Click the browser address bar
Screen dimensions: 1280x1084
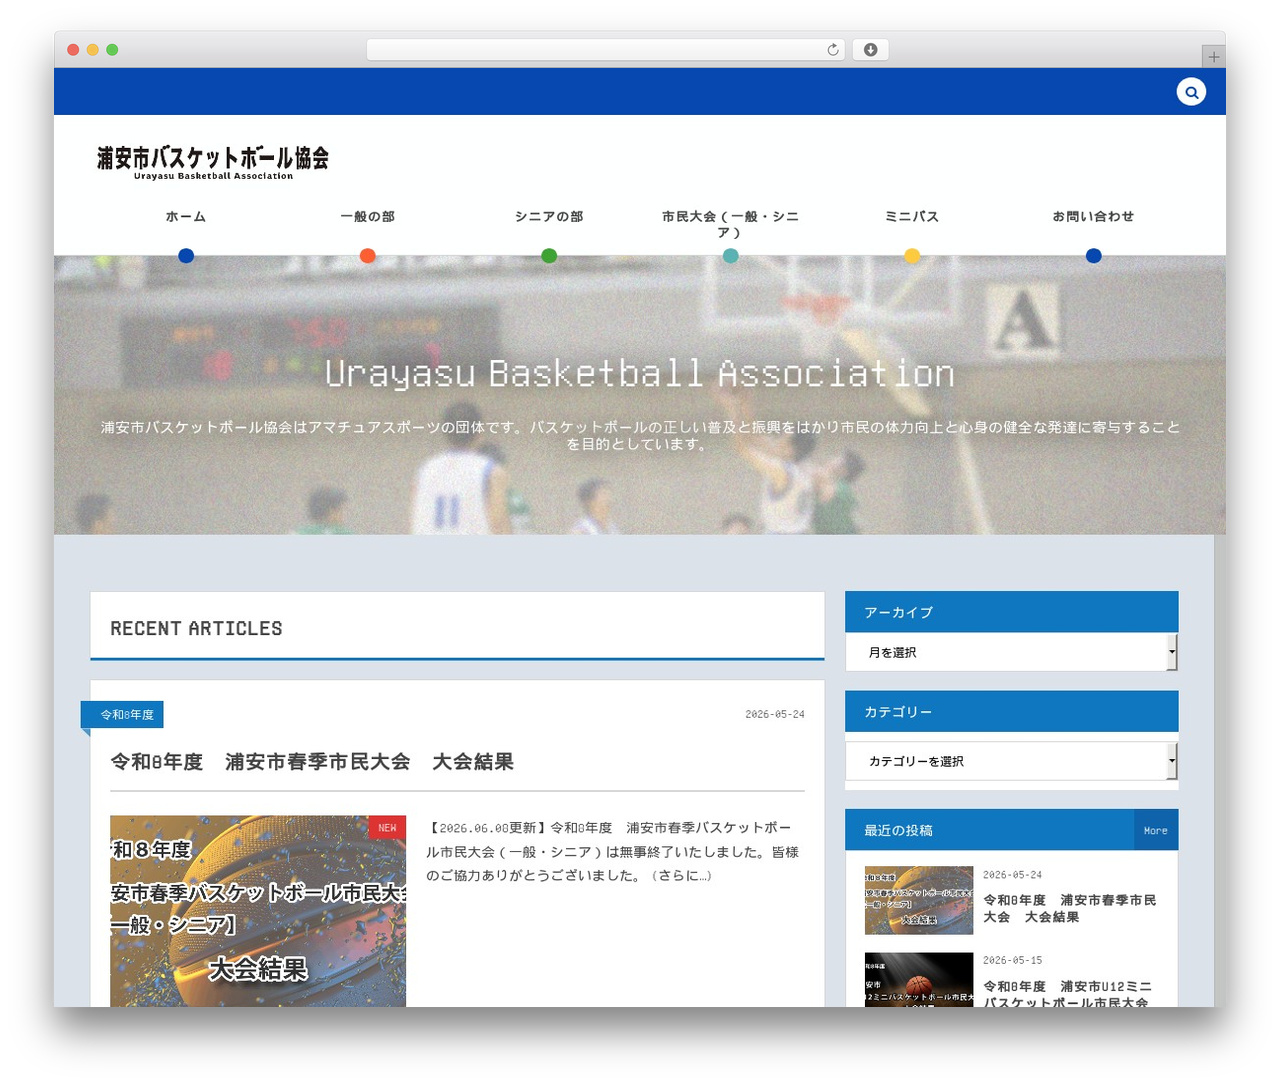coord(605,50)
